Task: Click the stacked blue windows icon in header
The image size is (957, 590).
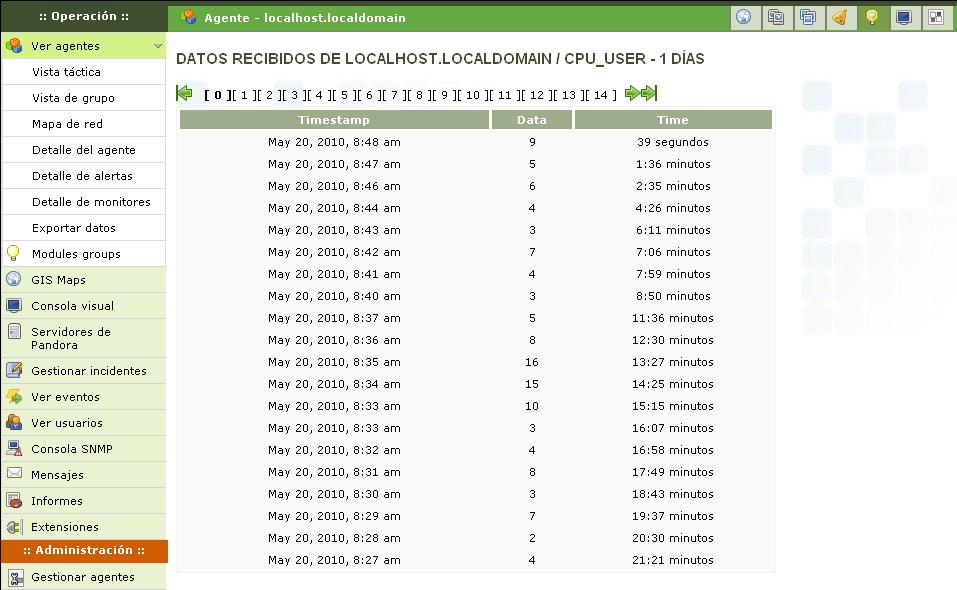Action: click(x=808, y=17)
